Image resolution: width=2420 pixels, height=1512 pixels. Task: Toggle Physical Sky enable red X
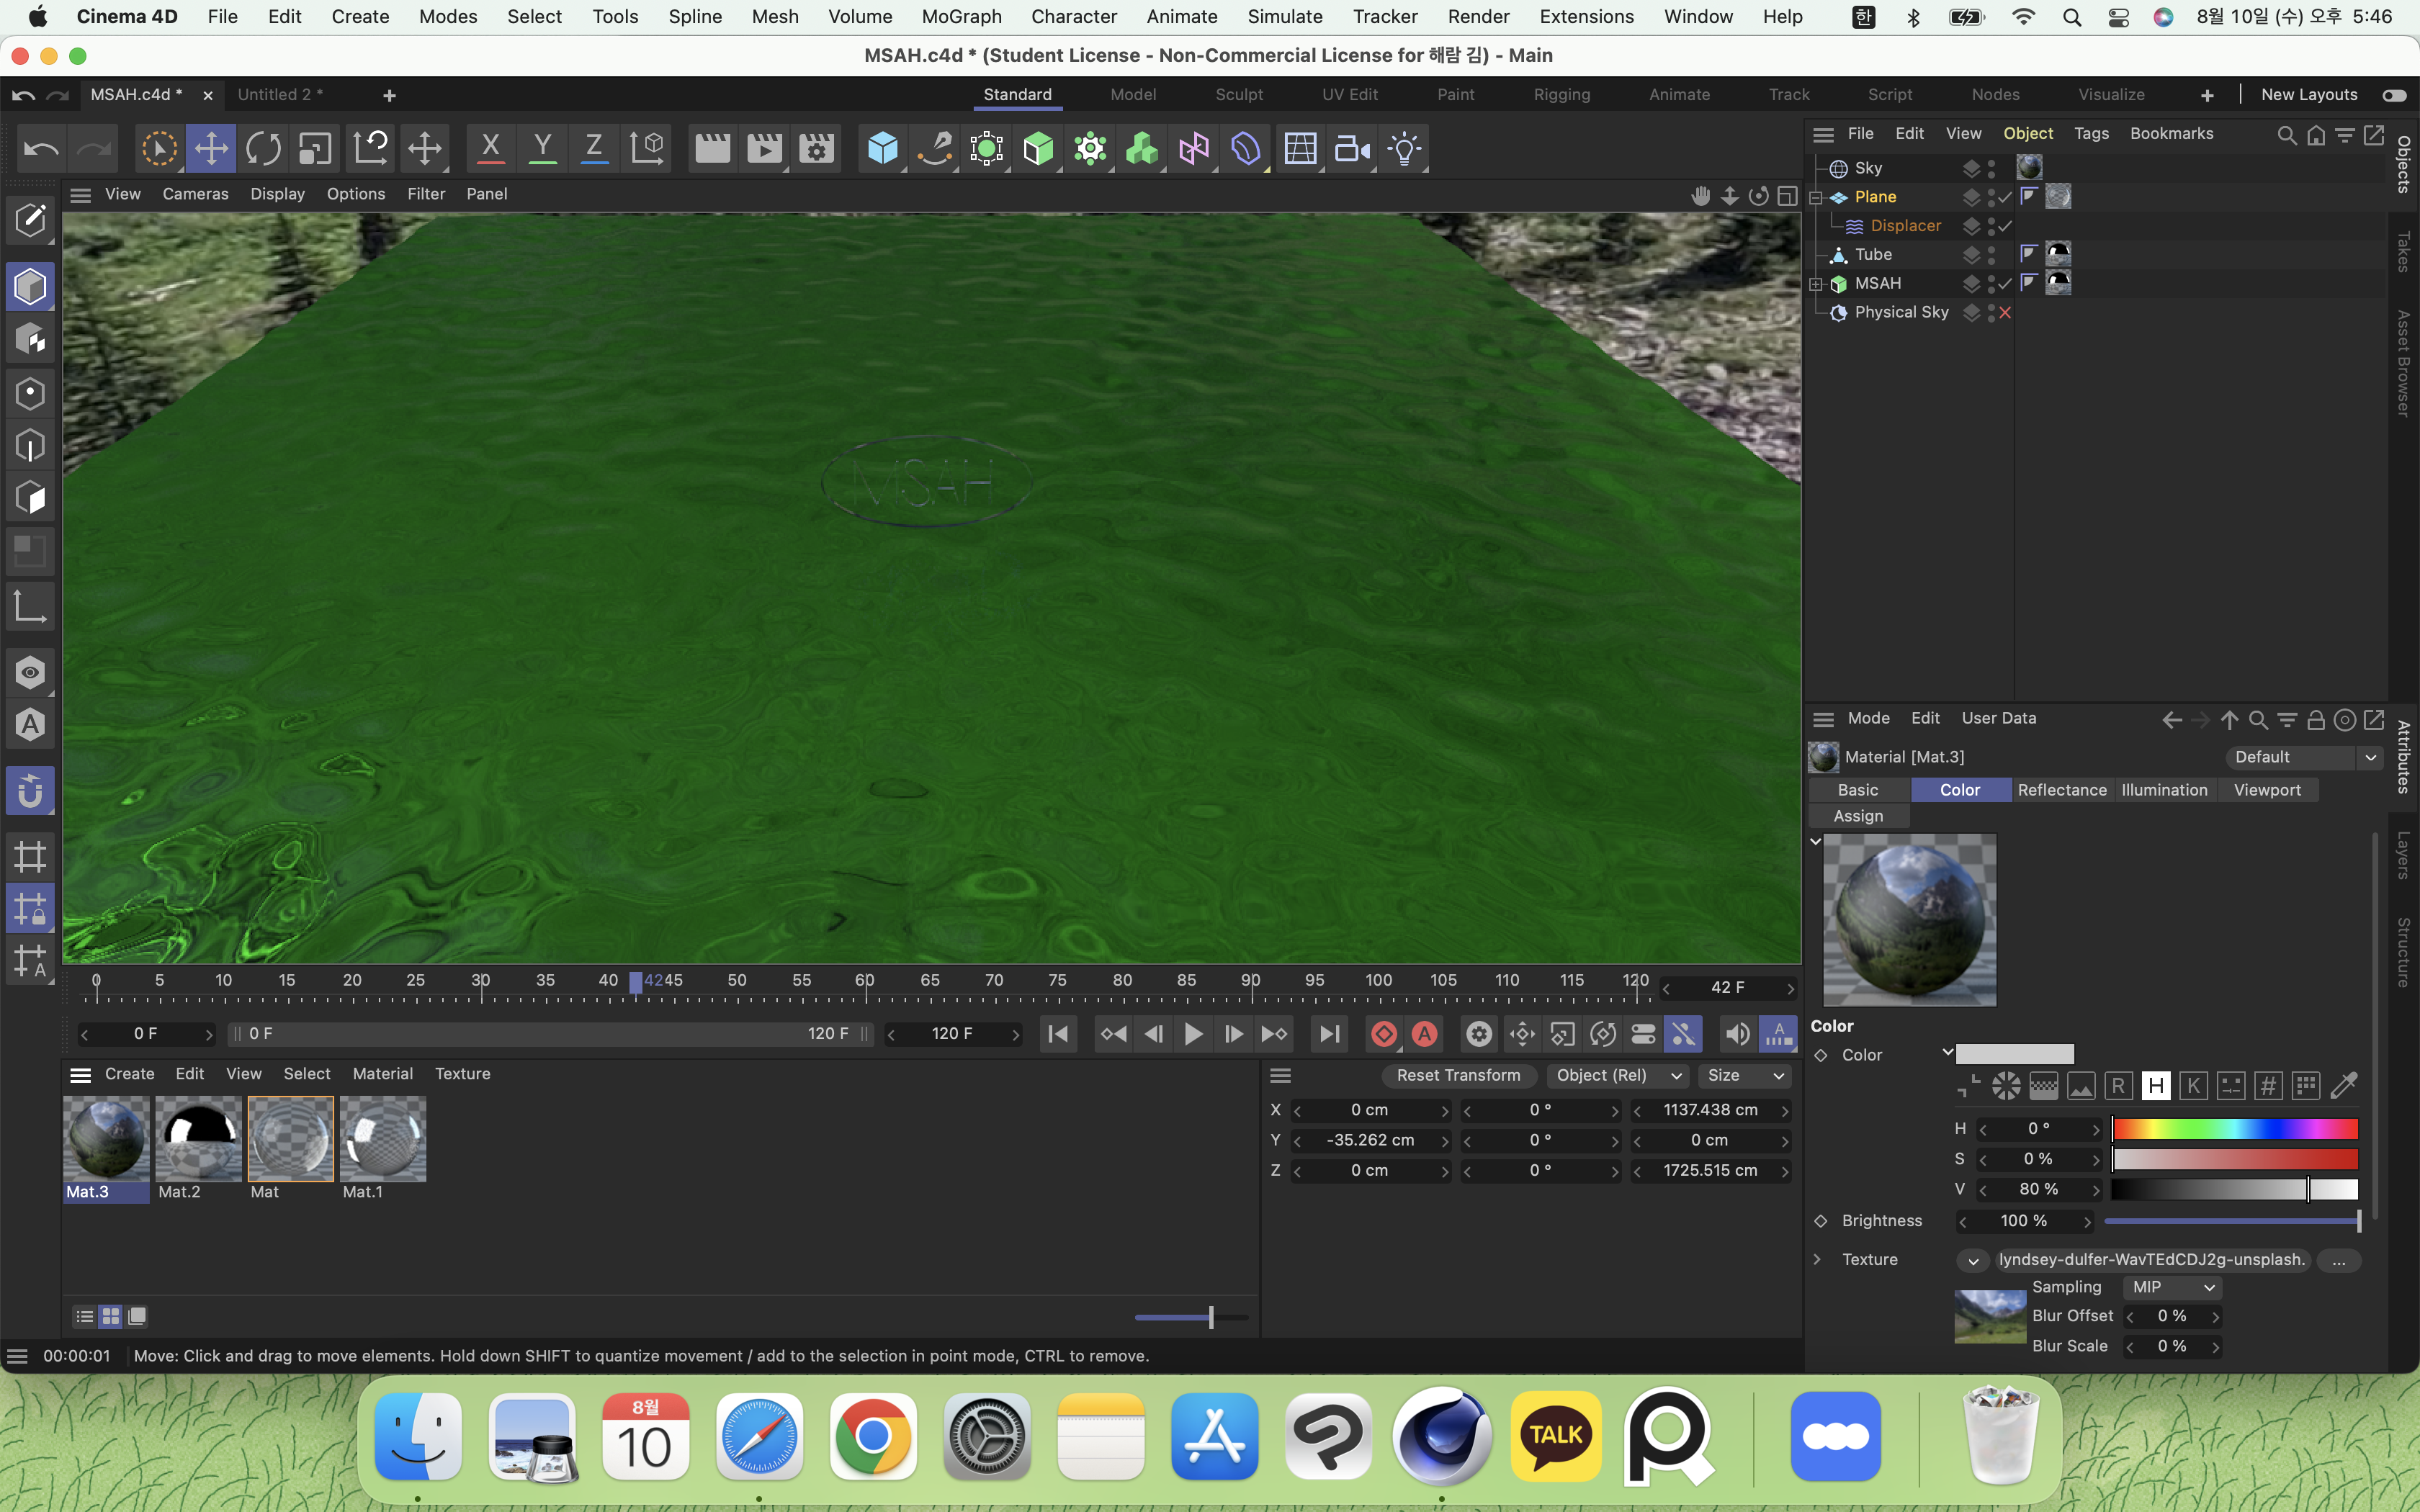(x=2005, y=313)
